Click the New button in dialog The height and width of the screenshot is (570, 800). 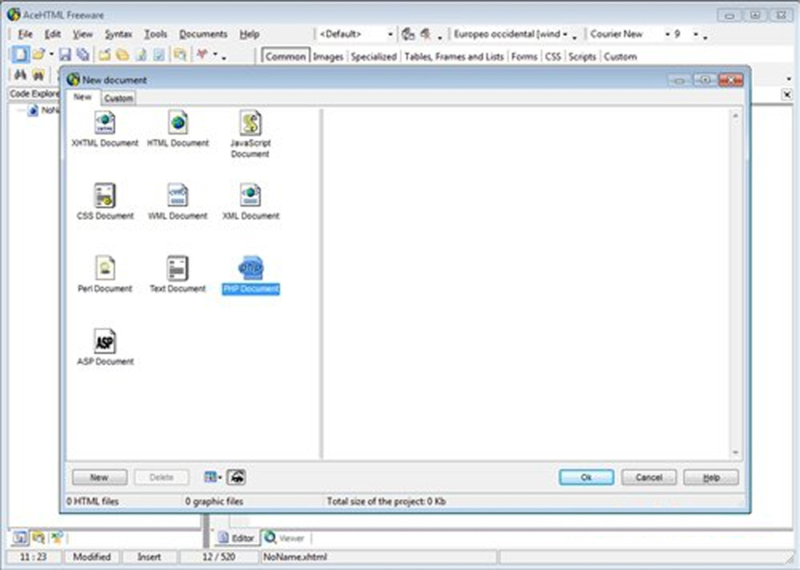[99, 477]
